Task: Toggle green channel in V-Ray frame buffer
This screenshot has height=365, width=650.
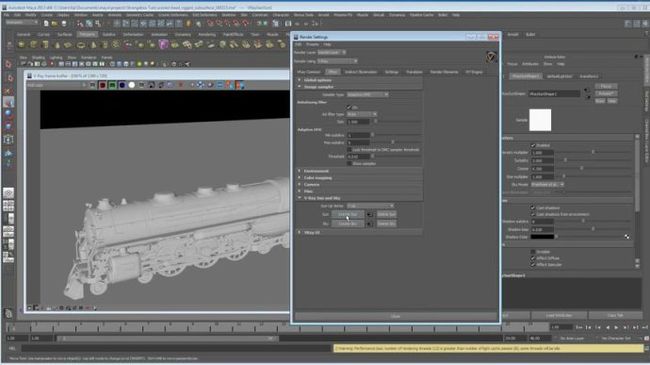Action: tap(112, 85)
